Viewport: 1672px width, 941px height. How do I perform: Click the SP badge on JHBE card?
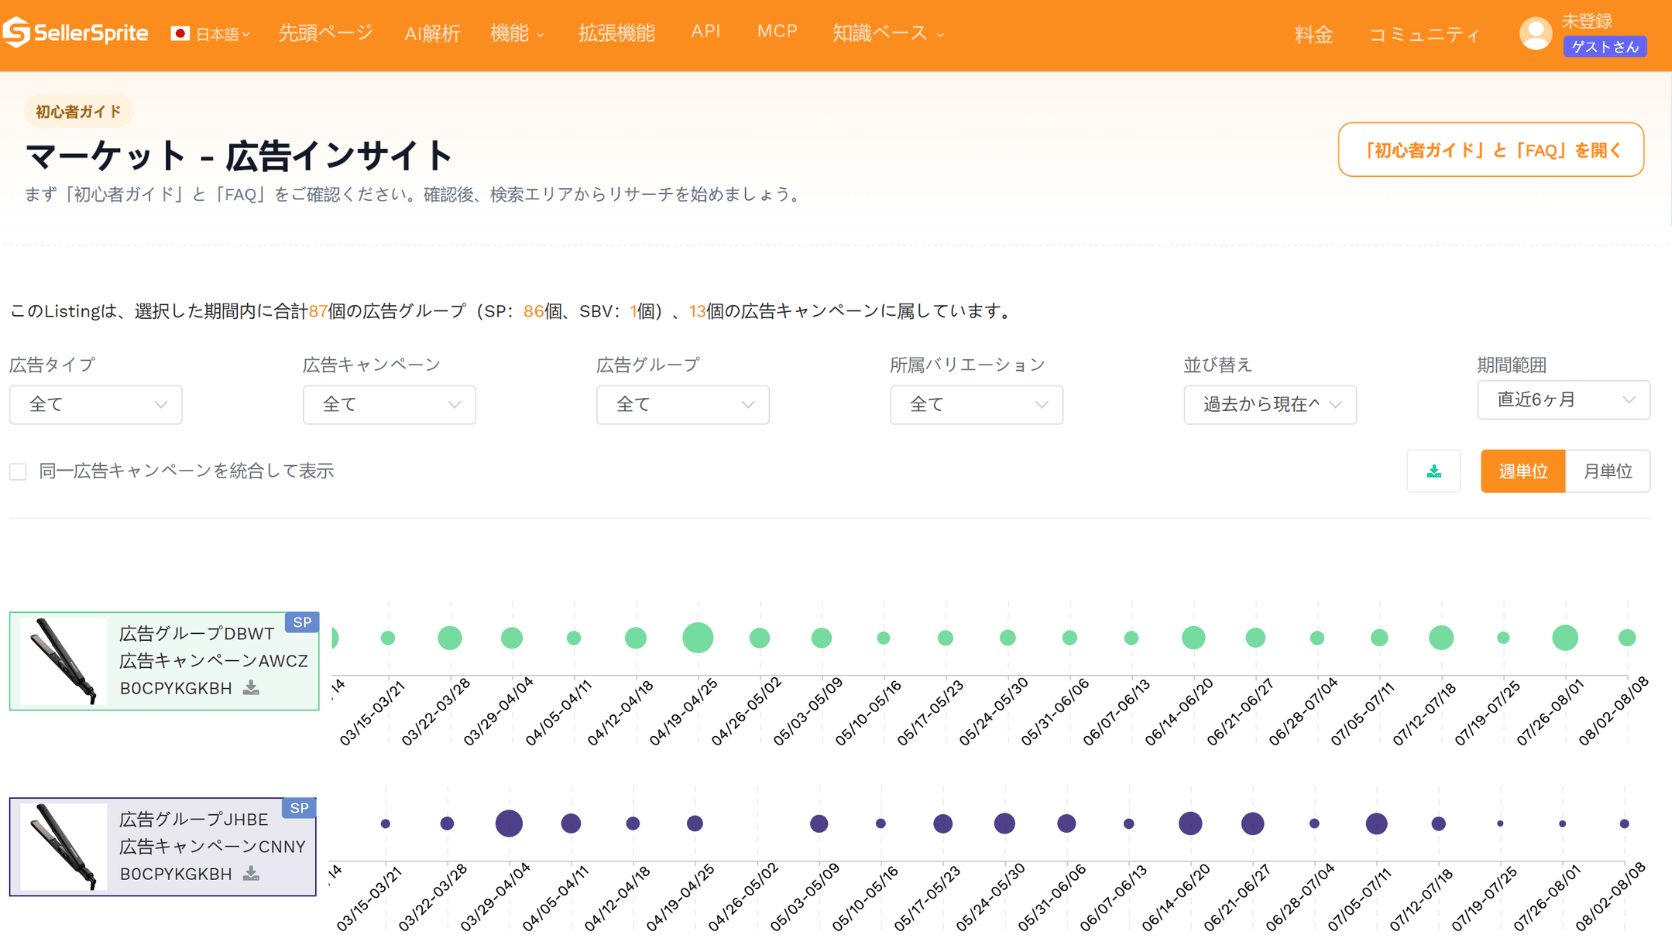[299, 808]
